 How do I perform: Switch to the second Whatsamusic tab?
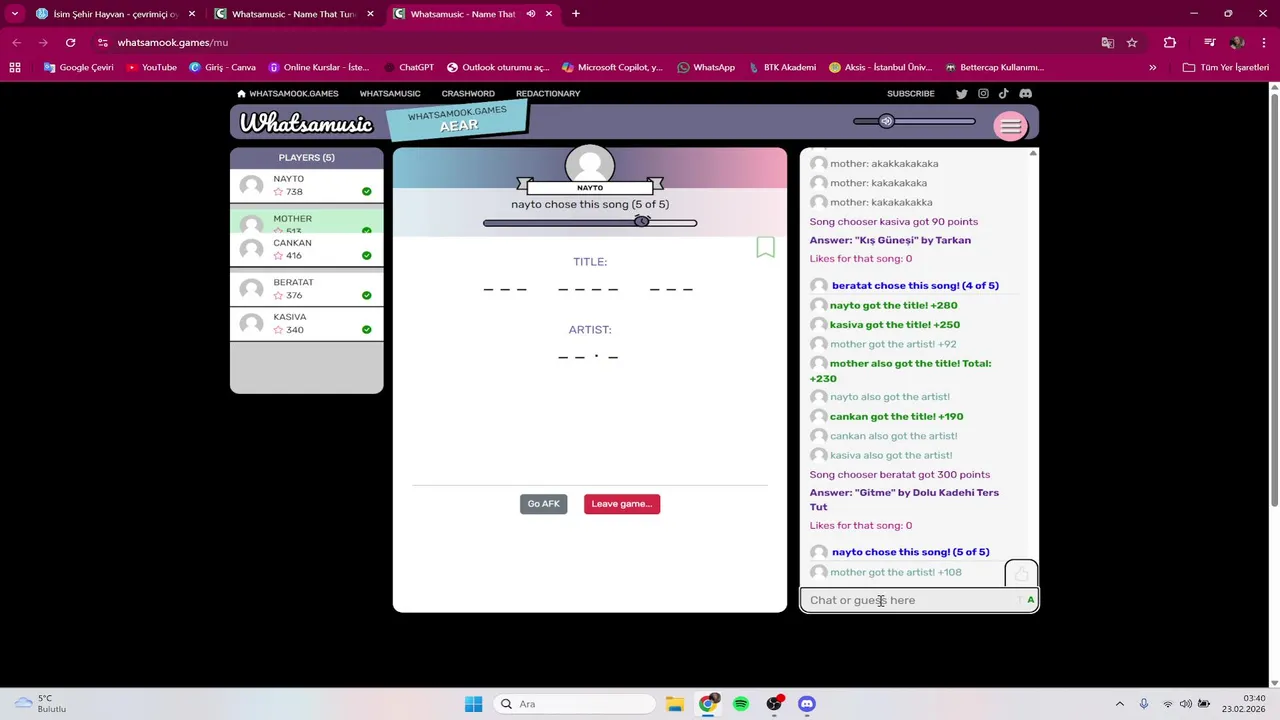294,14
